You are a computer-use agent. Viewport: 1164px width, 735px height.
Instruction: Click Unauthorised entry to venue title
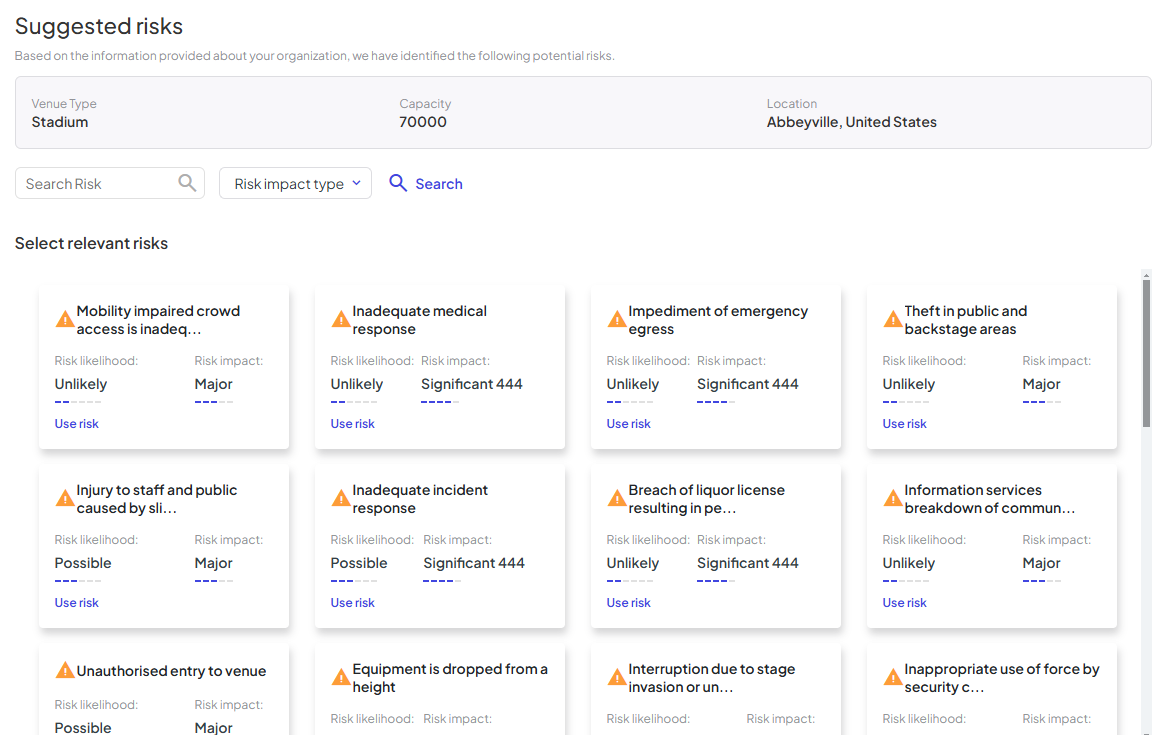(x=171, y=670)
